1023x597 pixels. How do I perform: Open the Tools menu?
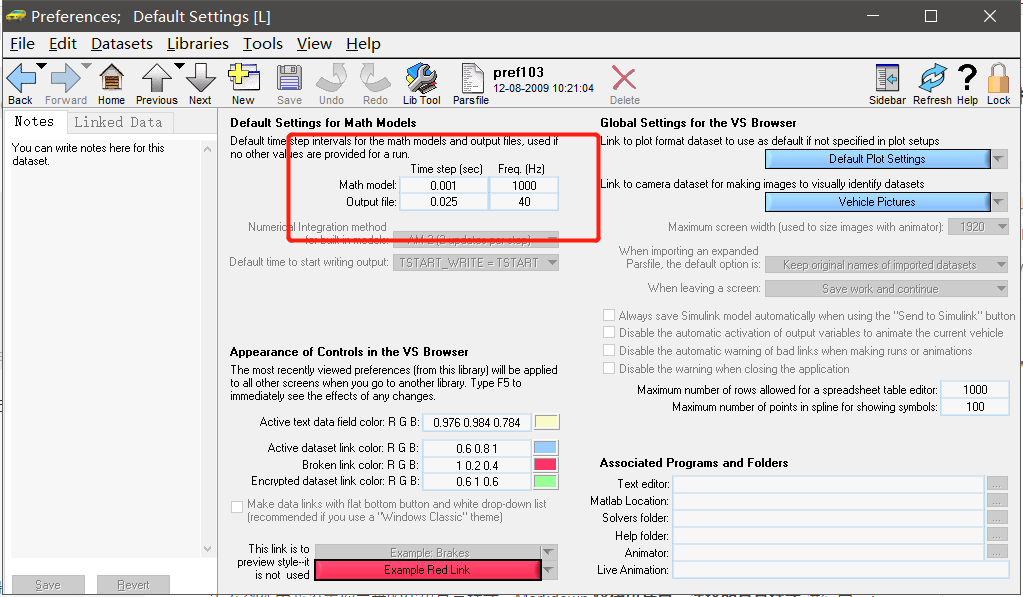tap(263, 44)
